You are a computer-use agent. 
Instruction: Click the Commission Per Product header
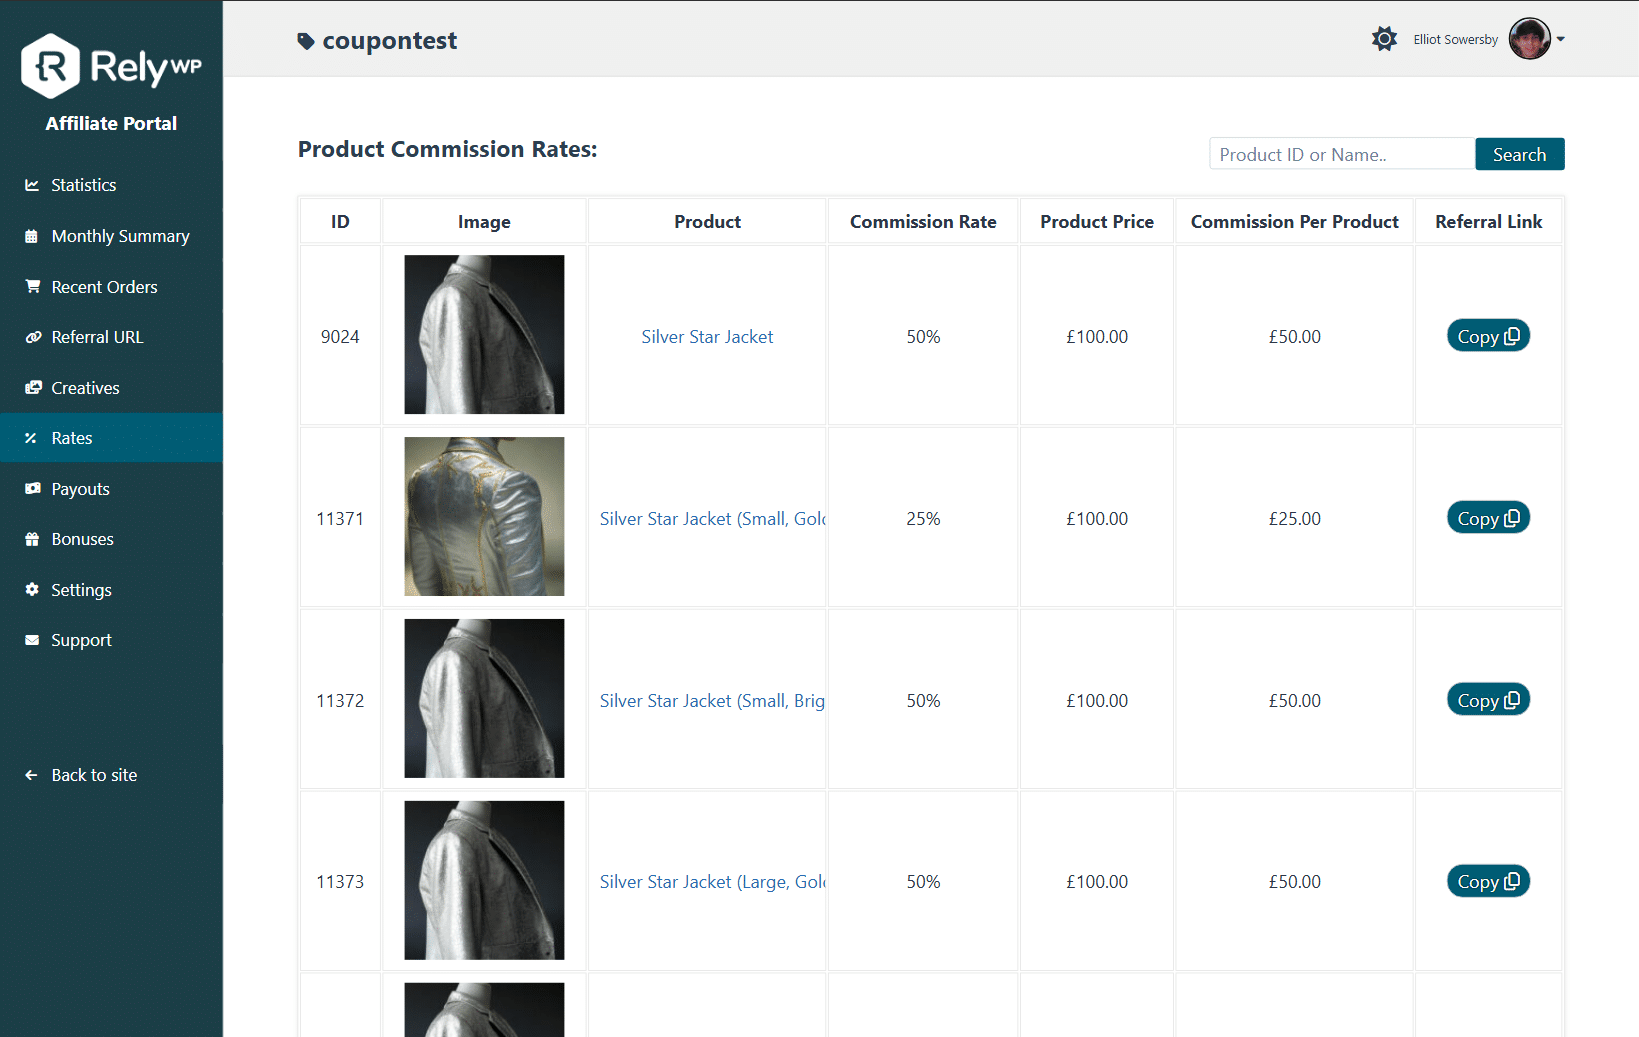coord(1294,222)
